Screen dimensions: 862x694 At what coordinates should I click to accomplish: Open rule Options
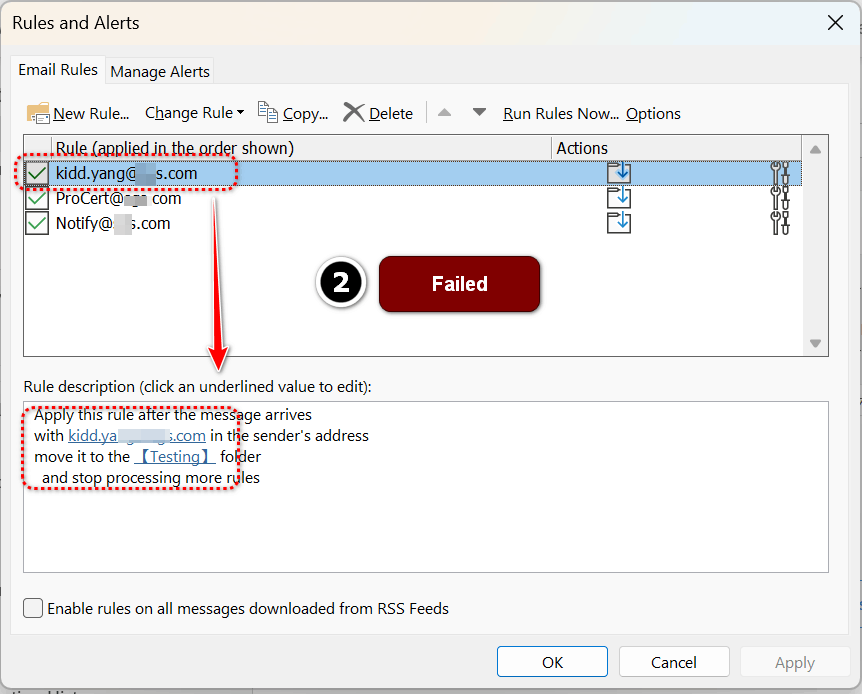653,113
